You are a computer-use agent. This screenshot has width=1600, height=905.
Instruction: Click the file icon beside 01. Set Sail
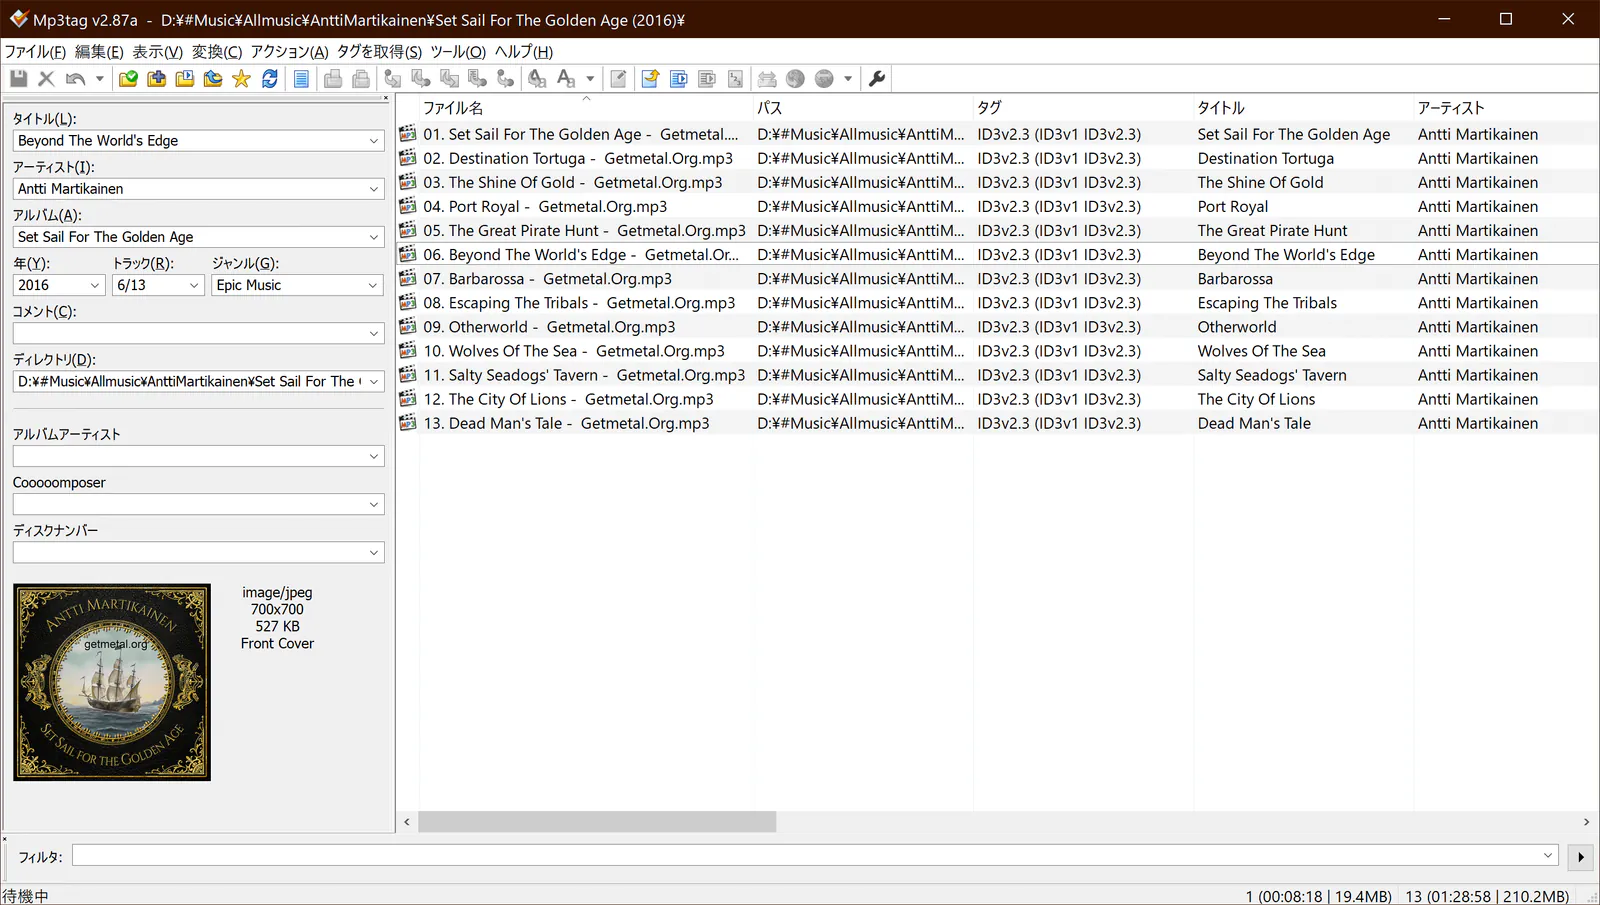pyautogui.click(x=408, y=133)
